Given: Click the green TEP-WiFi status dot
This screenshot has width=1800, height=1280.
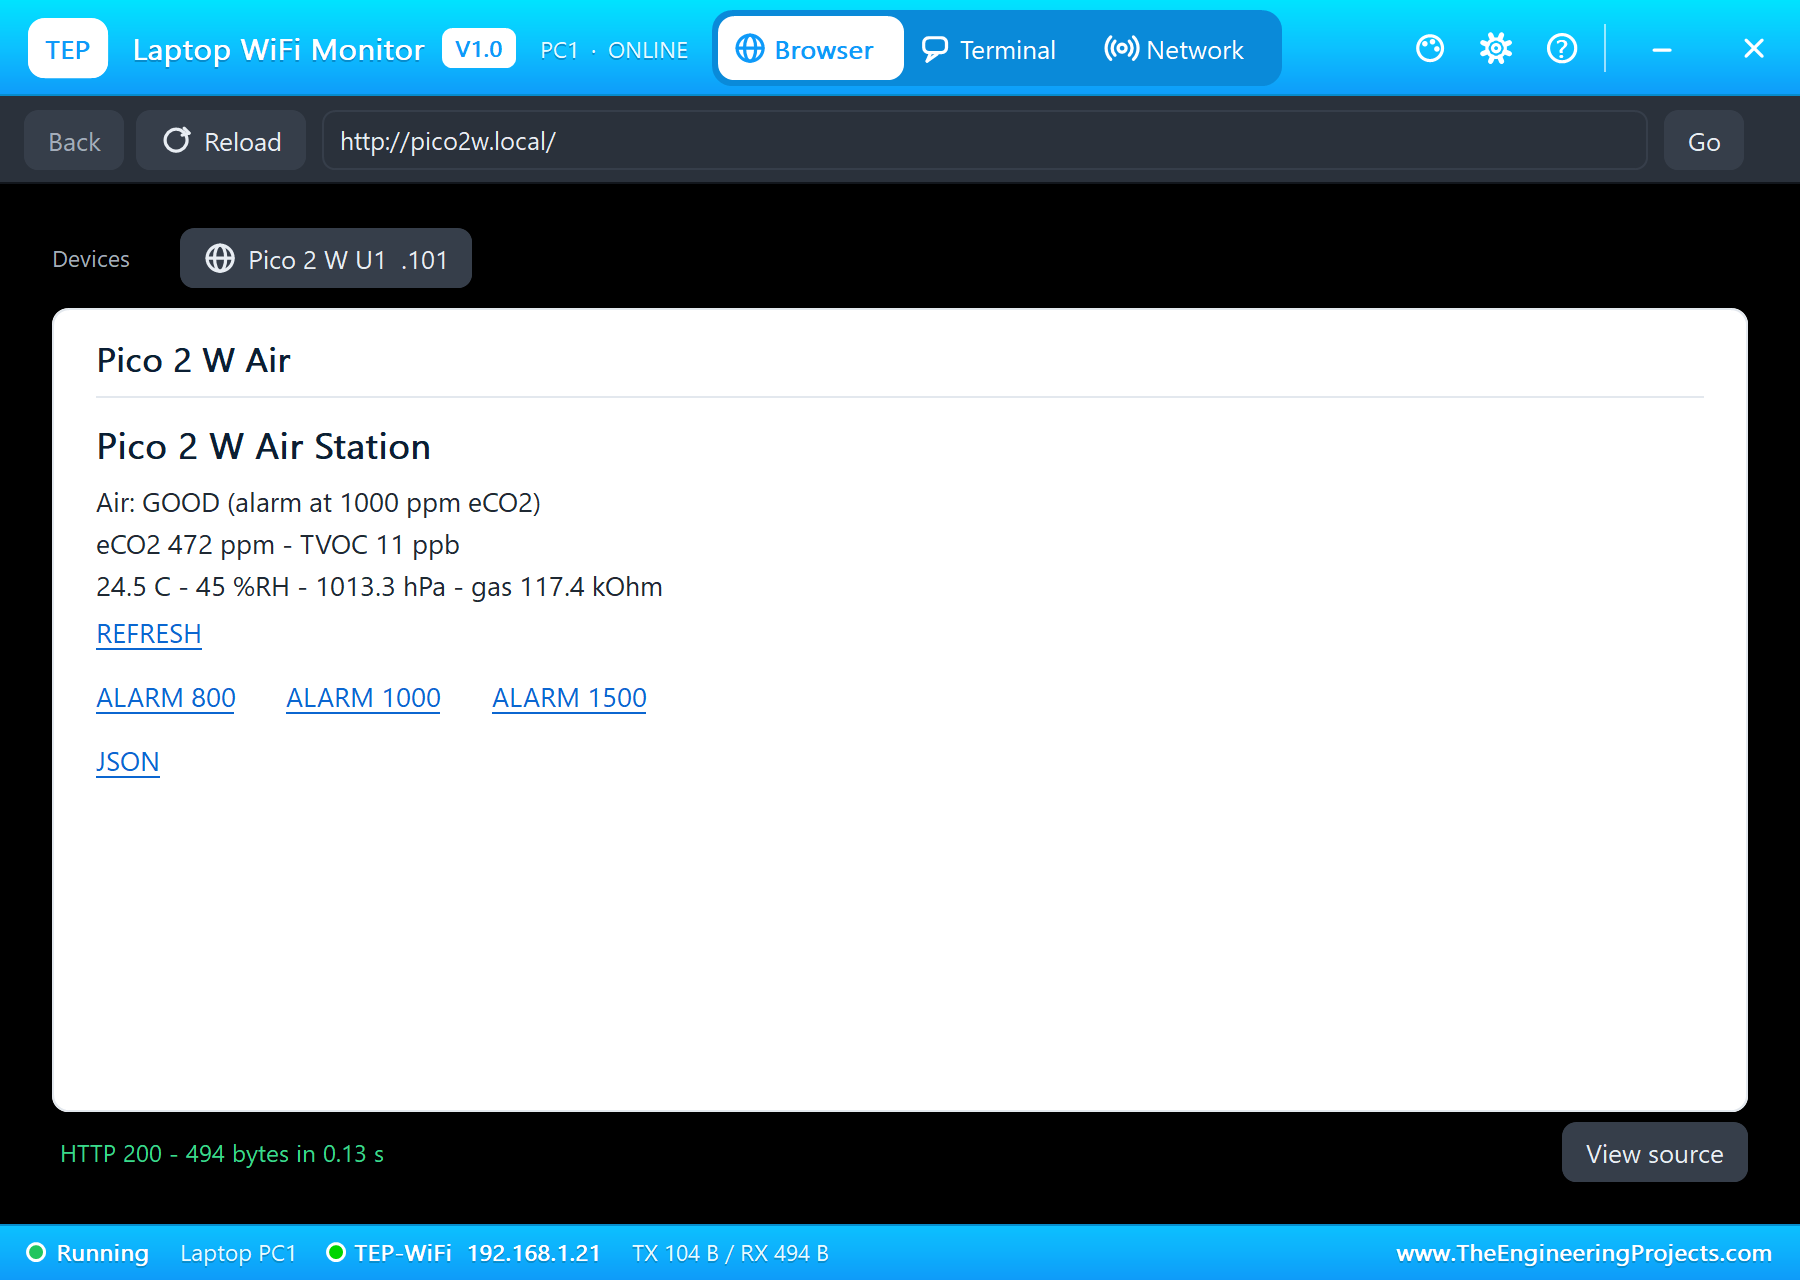Looking at the screenshot, I should (336, 1252).
